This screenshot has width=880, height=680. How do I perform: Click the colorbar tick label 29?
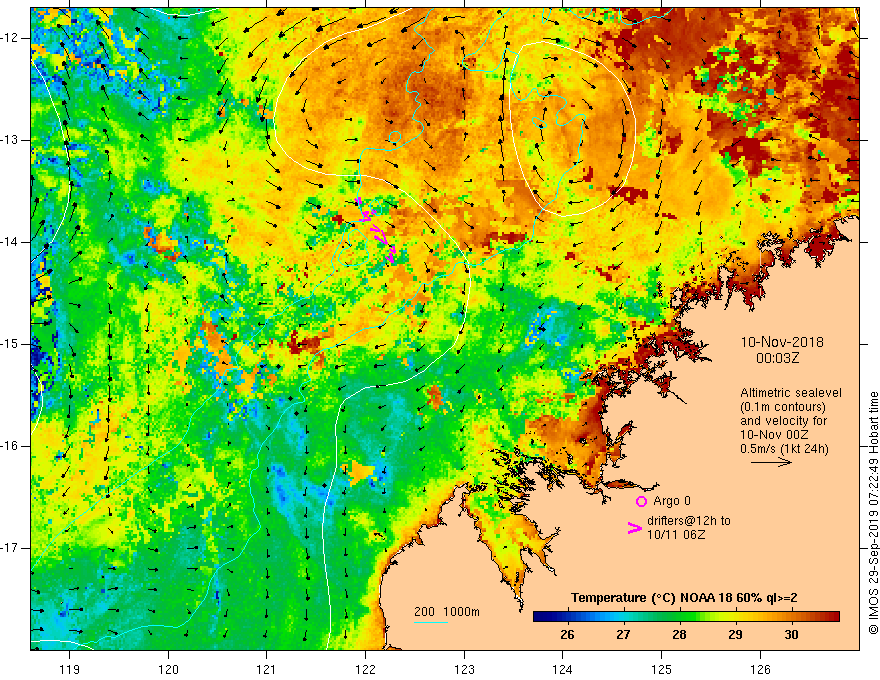[x=735, y=635]
